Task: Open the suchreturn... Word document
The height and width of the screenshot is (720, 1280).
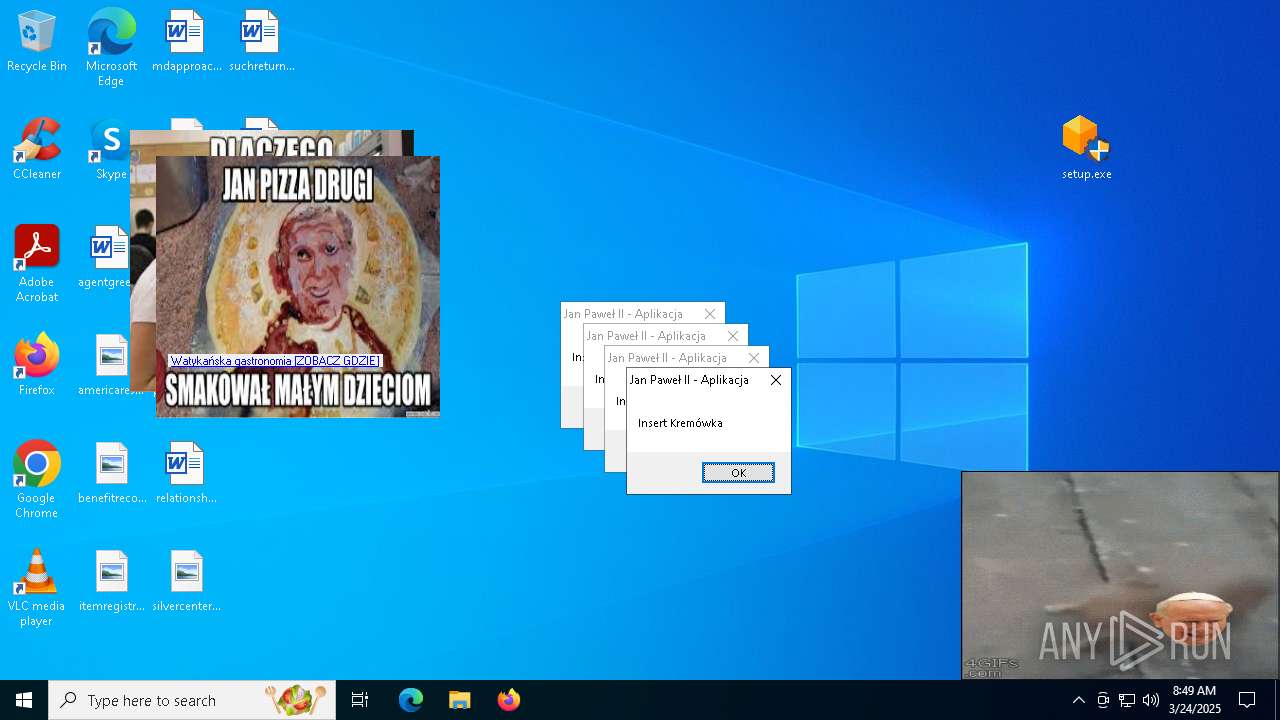Action: [x=261, y=42]
